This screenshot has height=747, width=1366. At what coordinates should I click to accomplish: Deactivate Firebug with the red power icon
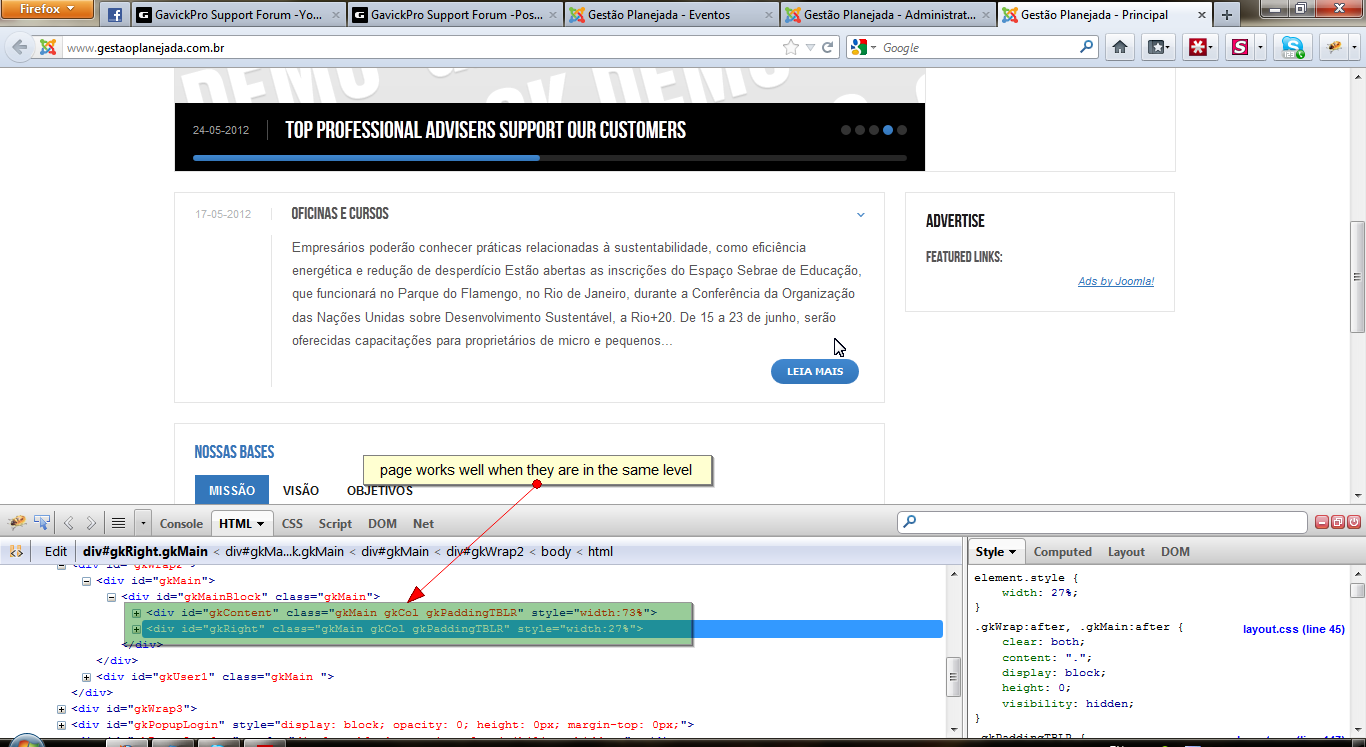pos(1354,522)
